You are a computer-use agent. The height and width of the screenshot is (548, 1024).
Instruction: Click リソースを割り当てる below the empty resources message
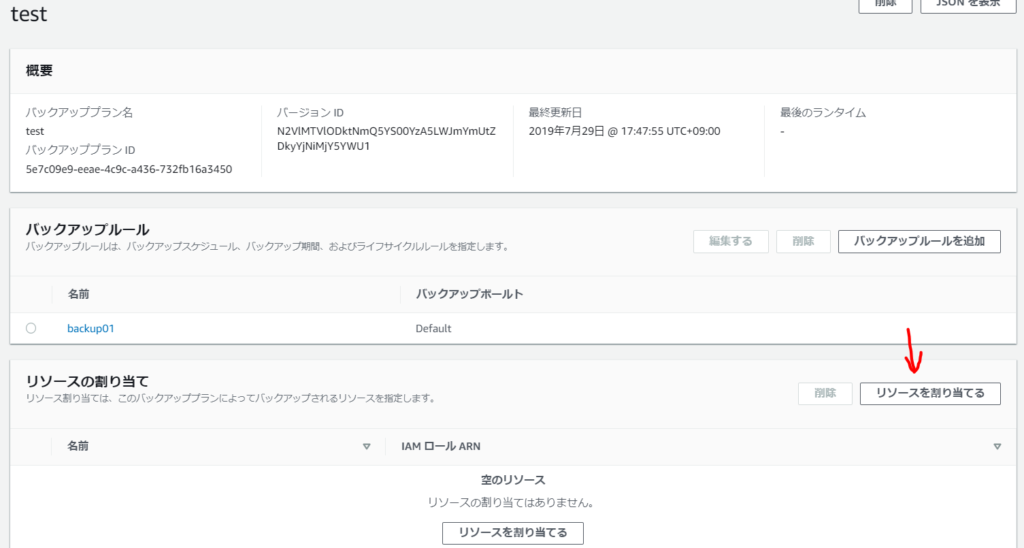coord(512,533)
